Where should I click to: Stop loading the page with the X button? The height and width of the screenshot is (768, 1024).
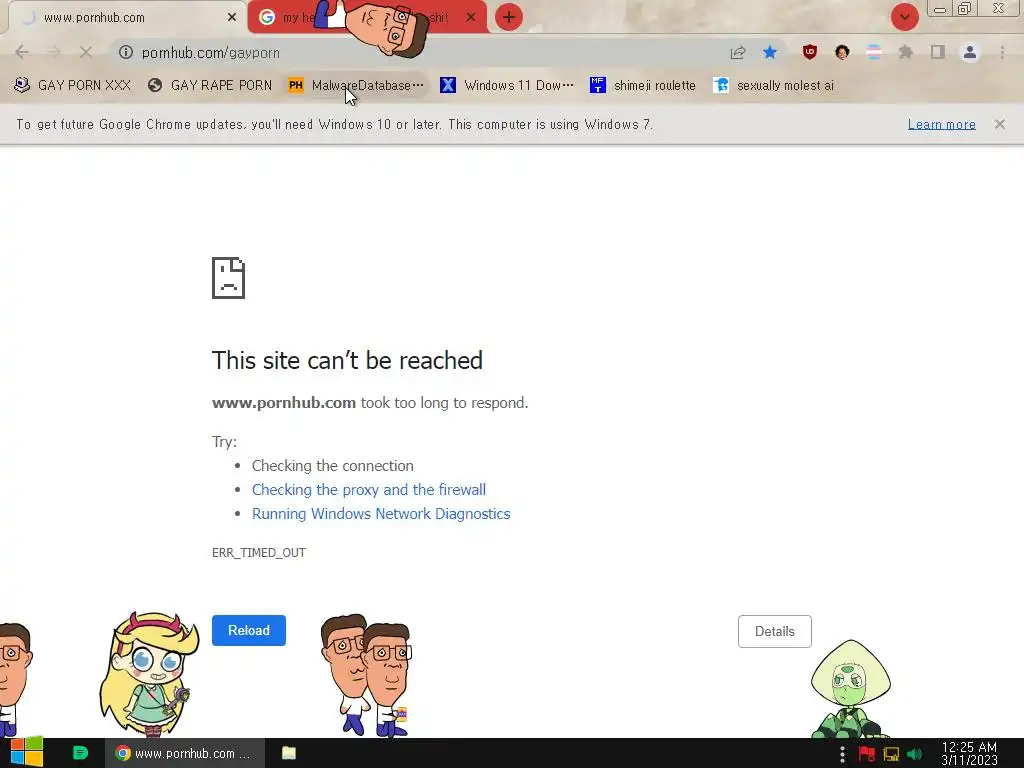[86, 52]
